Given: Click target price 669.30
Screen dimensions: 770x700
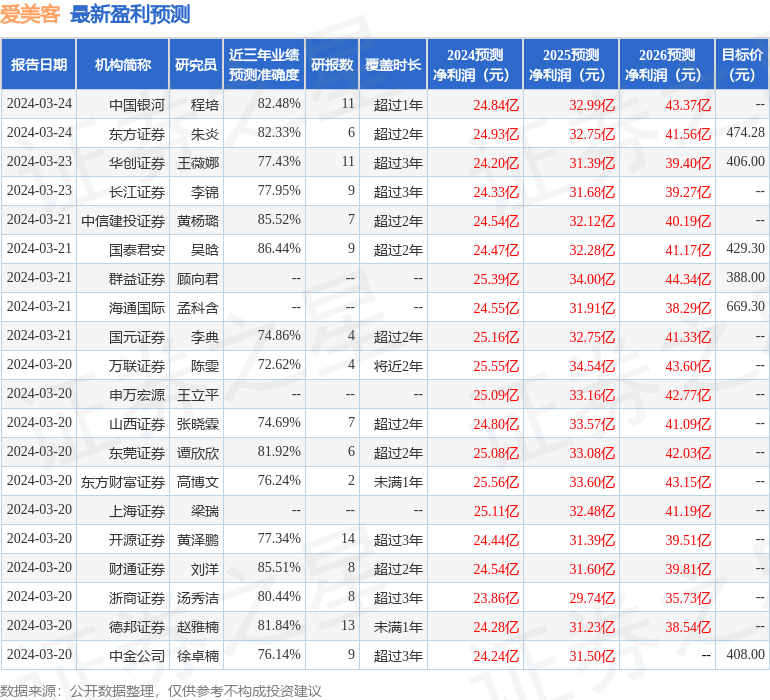Looking at the screenshot, I should pyautogui.click(x=745, y=307).
